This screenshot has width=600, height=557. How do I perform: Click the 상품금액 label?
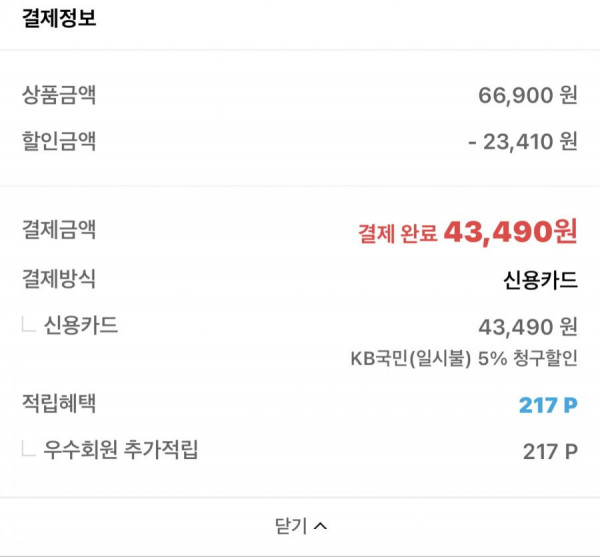[59, 95]
